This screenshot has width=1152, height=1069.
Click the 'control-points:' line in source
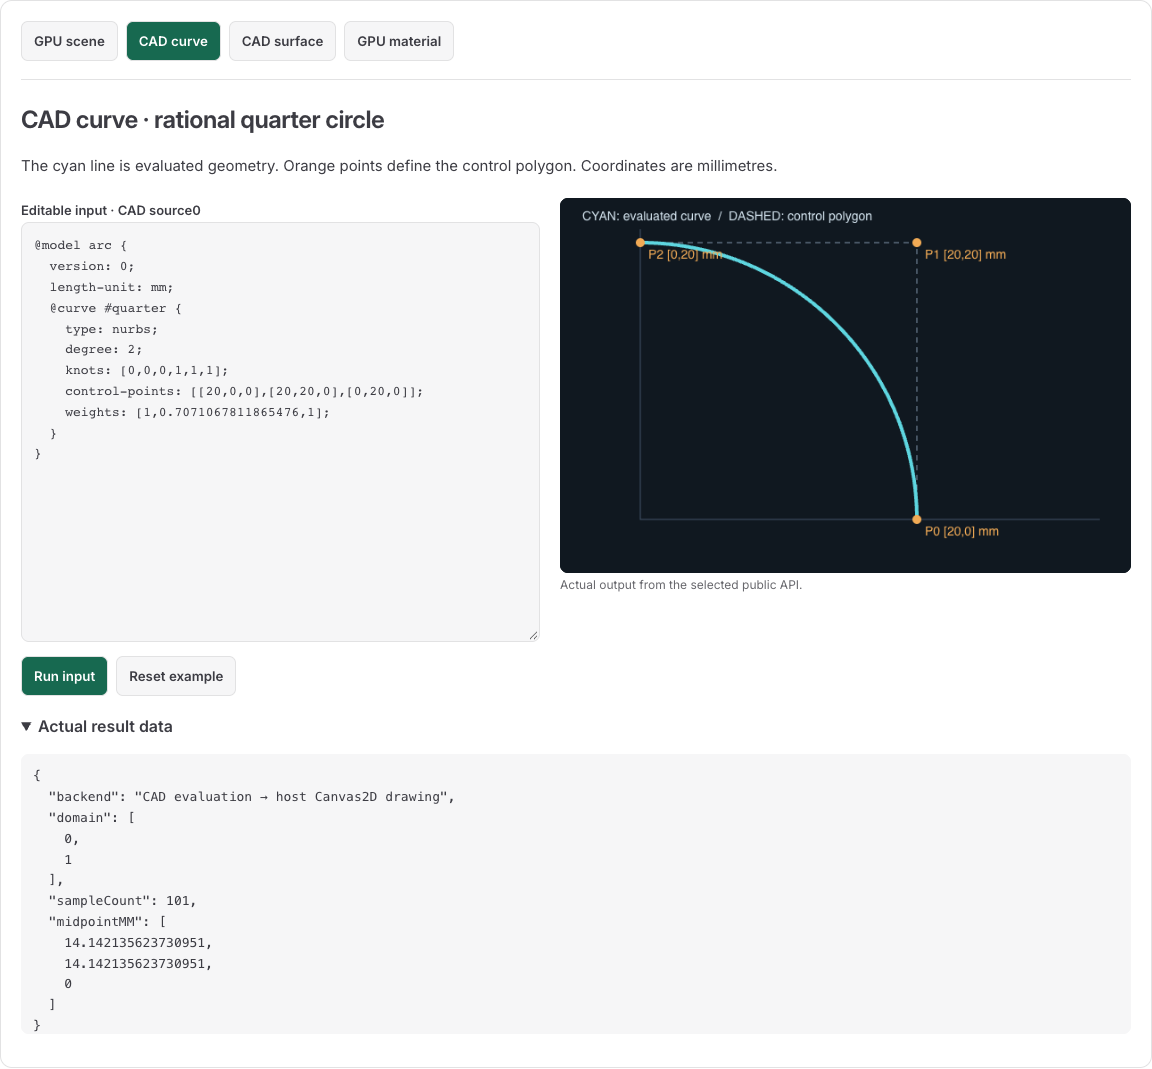[x=244, y=392]
